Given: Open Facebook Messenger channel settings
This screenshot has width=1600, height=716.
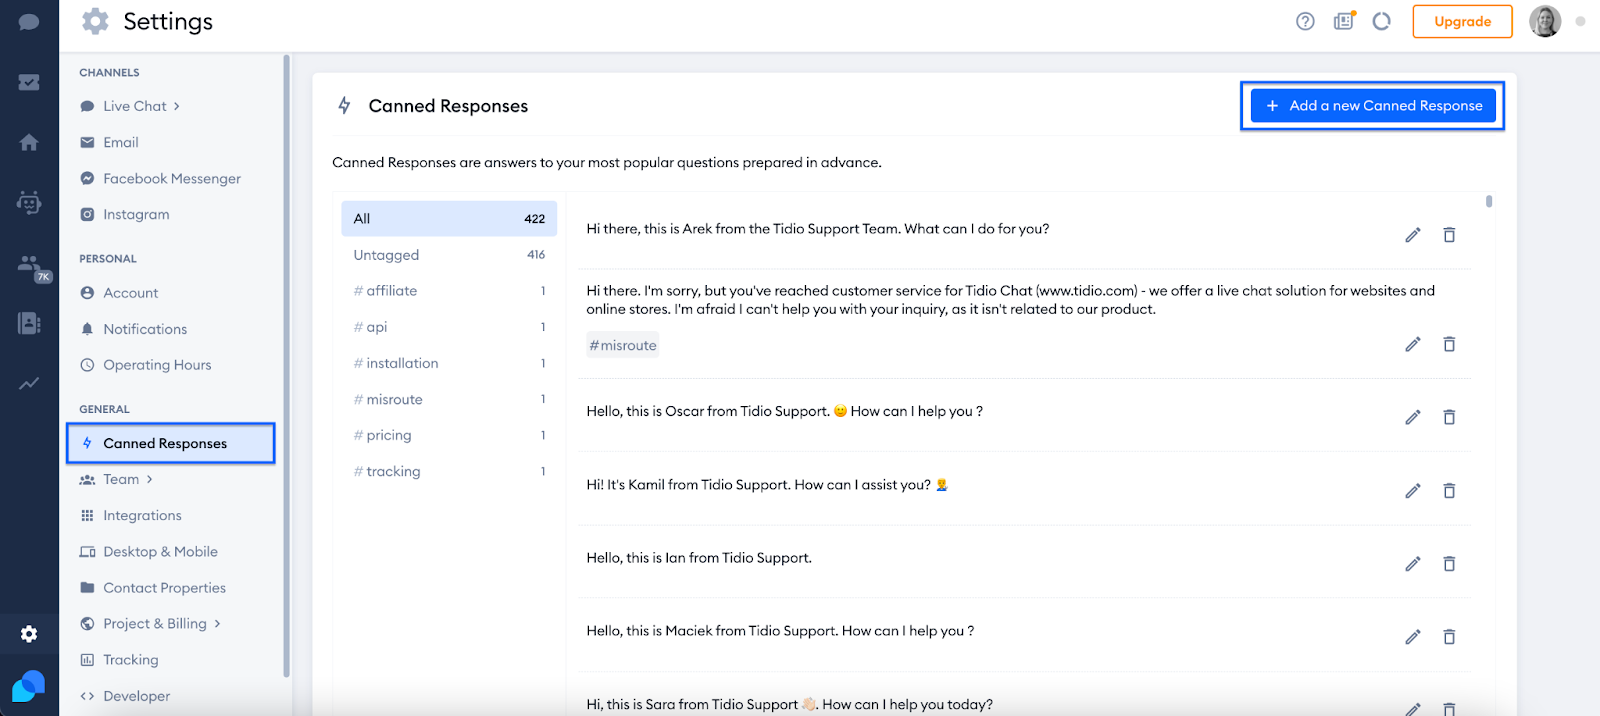Looking at the screenshot, I should click(171, 178).
